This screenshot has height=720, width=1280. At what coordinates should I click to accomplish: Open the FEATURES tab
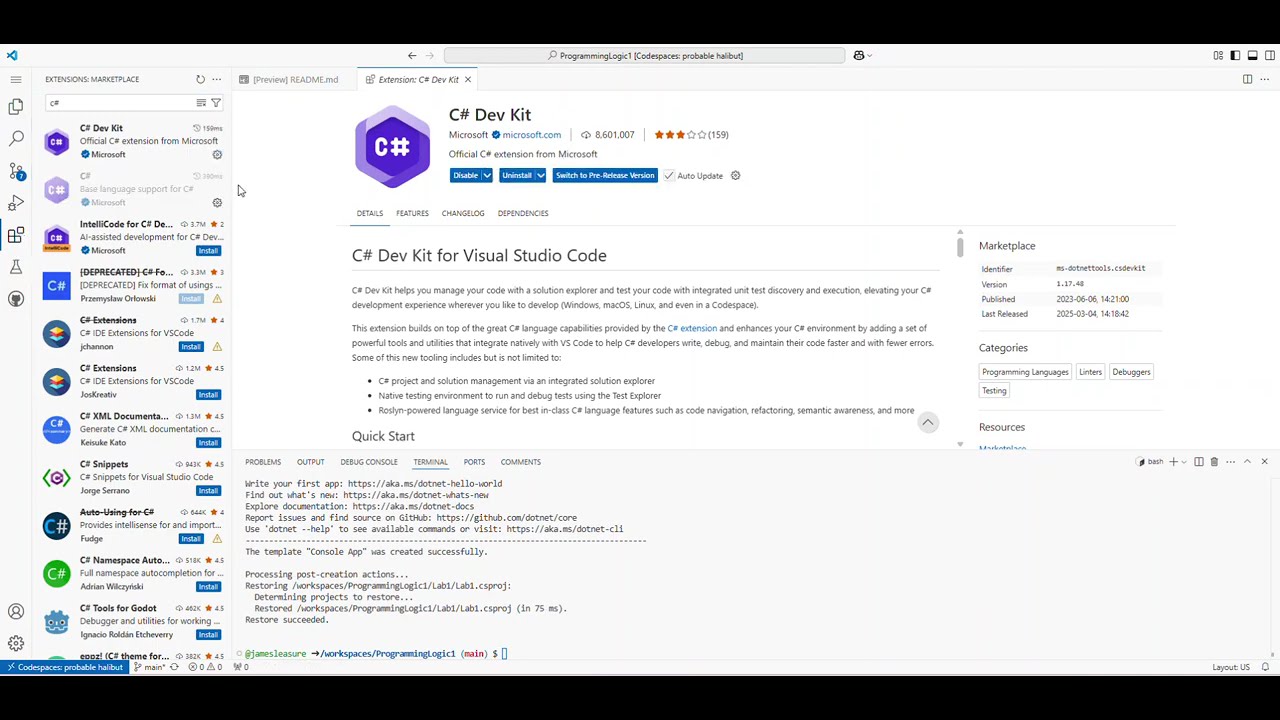click(x=412, y=213)
